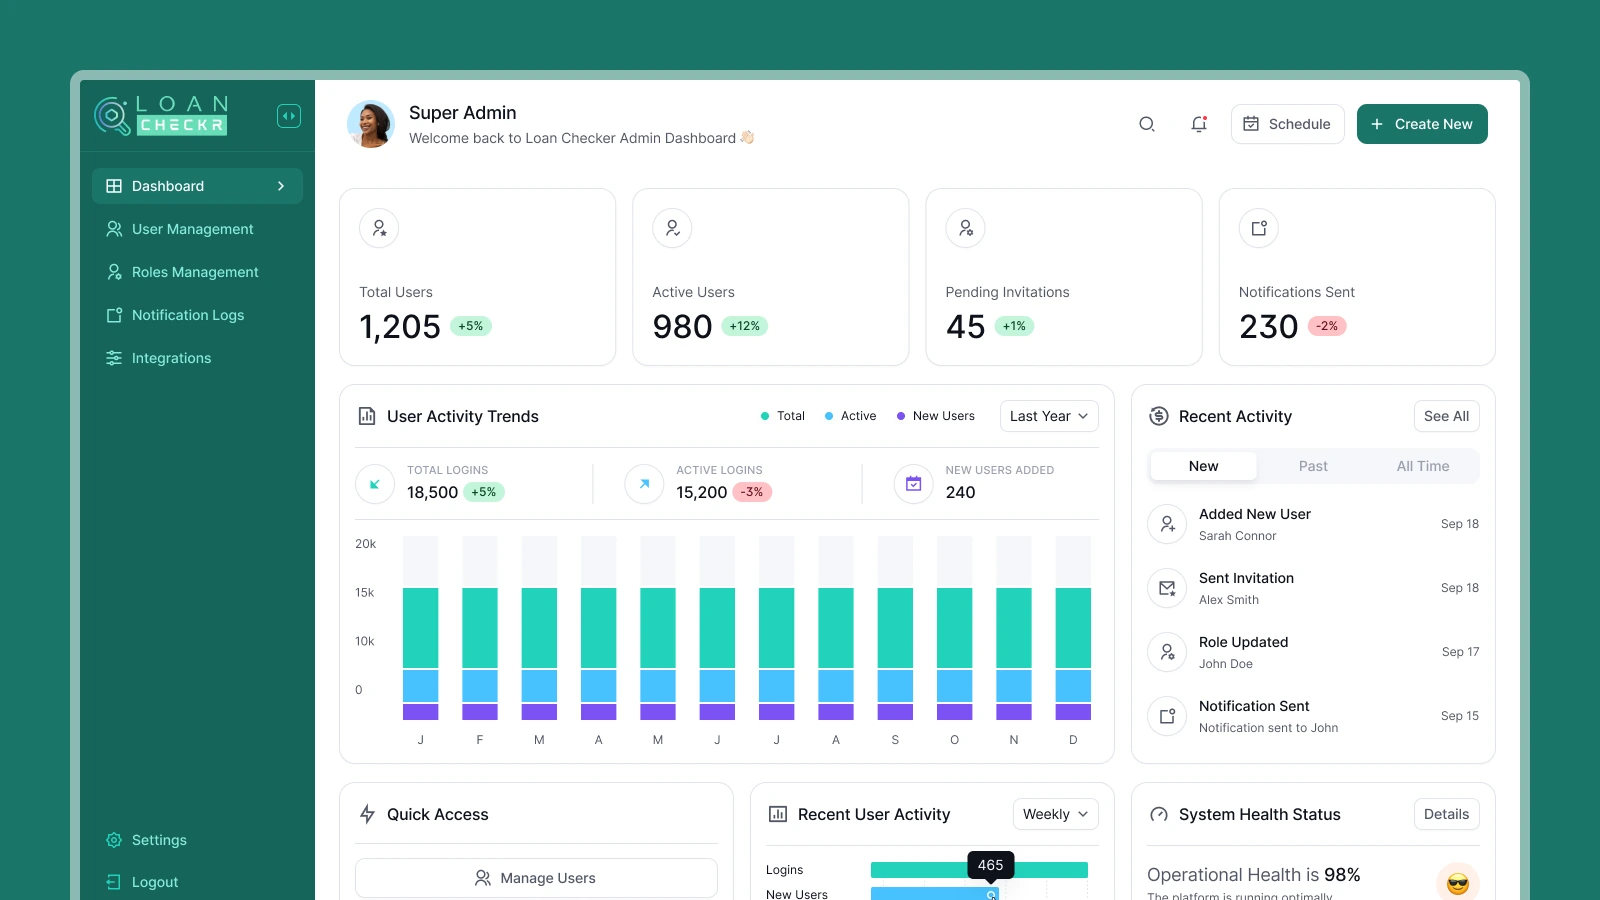This screenshot has width=1600, height=900.
Task: Open Roles Management page
Action: tap(197, 272)
